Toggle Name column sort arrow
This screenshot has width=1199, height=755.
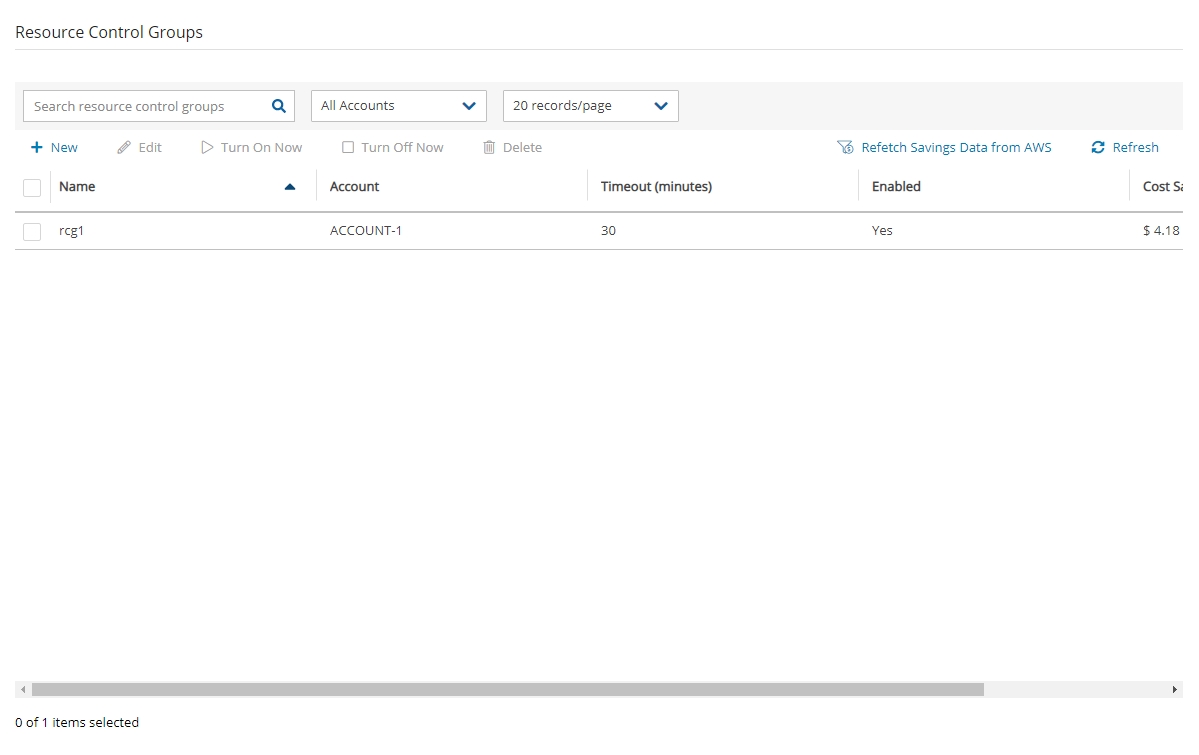(290, 187)
